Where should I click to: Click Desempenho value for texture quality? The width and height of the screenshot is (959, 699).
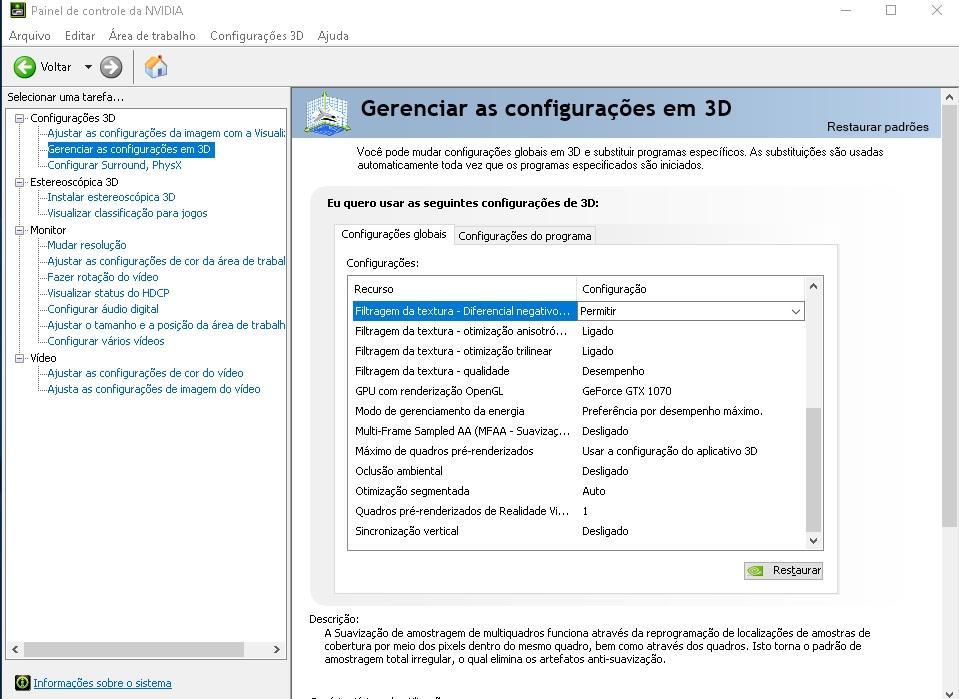(x=613, y=371)
